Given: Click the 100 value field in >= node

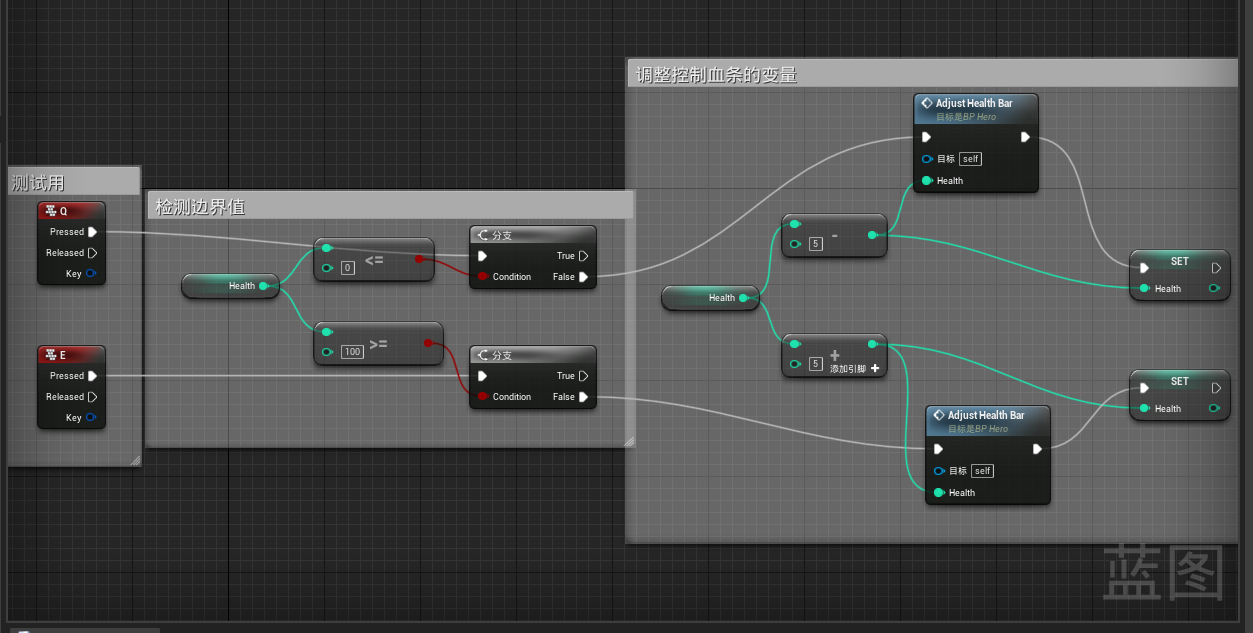Looking at the screenshot, I should click(352, 352).
